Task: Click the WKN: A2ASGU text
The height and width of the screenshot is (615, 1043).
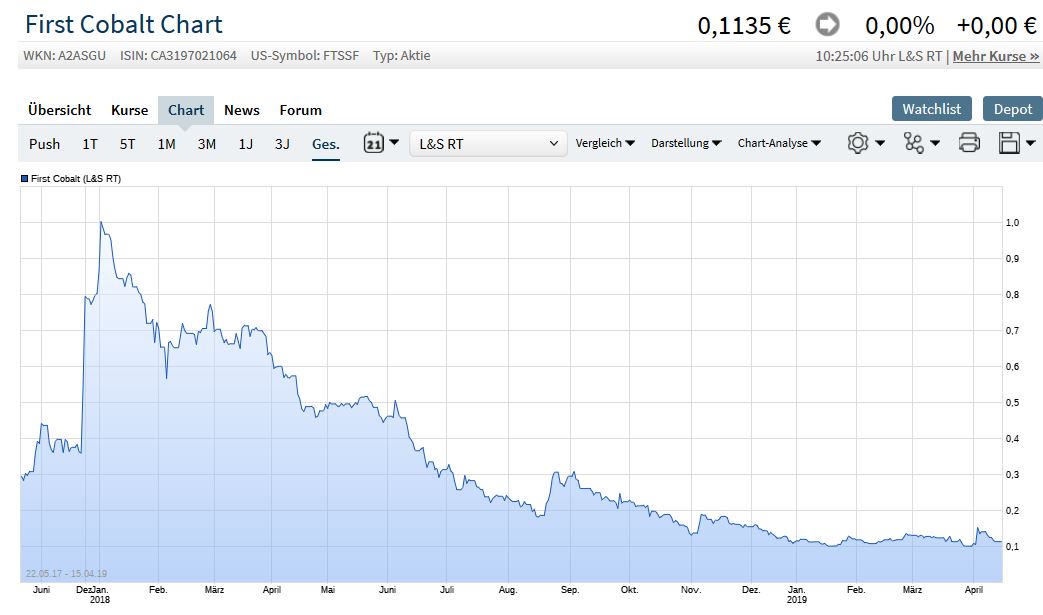Action: (65, 56)
